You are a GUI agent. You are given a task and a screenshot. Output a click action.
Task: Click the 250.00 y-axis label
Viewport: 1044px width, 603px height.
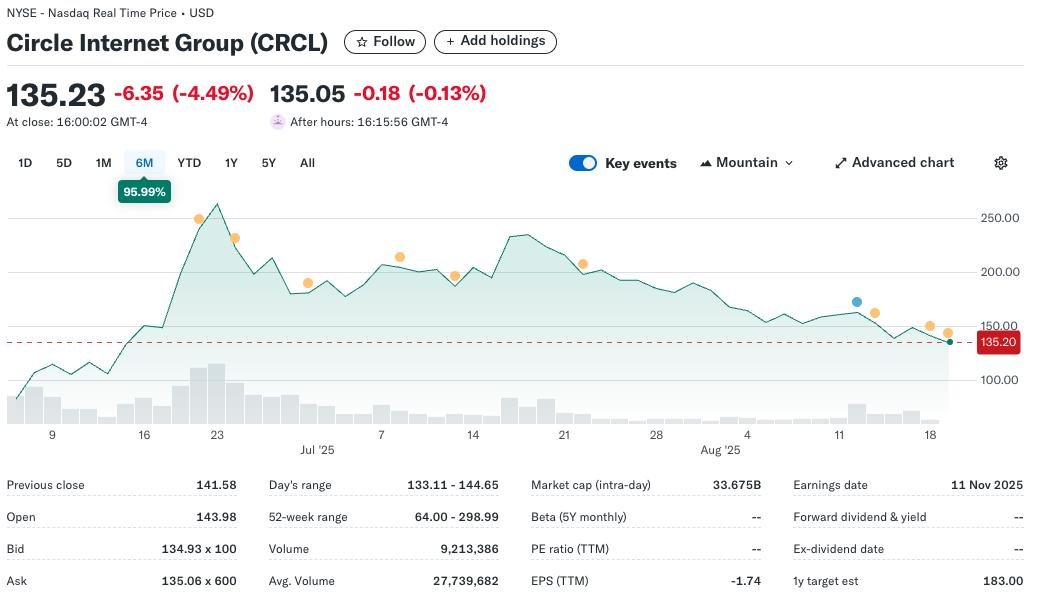click(x=999, y=218)
